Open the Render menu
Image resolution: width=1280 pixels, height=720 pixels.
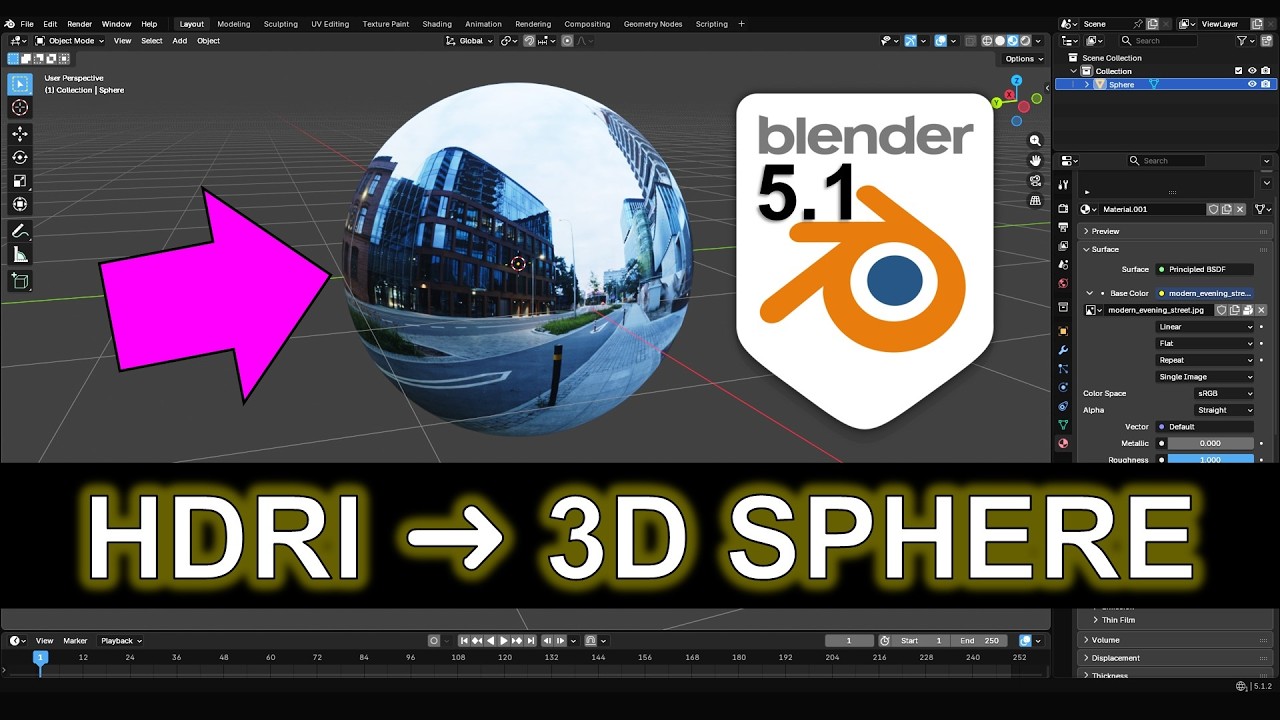coord(79,24)
